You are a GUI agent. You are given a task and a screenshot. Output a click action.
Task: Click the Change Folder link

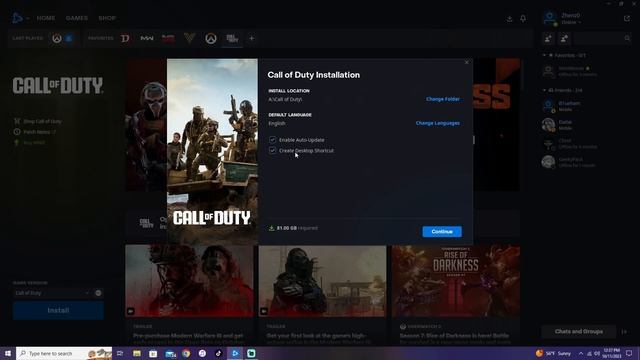442,99
